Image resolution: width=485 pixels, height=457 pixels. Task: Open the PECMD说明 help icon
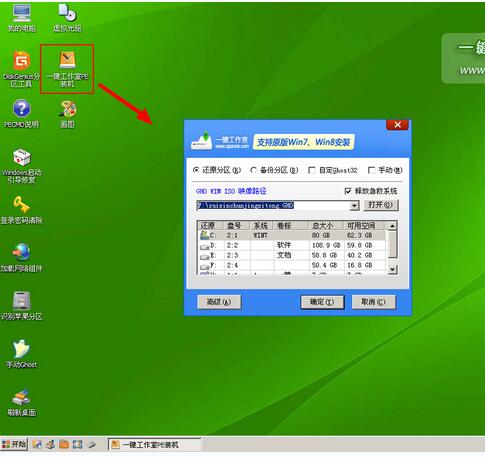pos(22,114)
